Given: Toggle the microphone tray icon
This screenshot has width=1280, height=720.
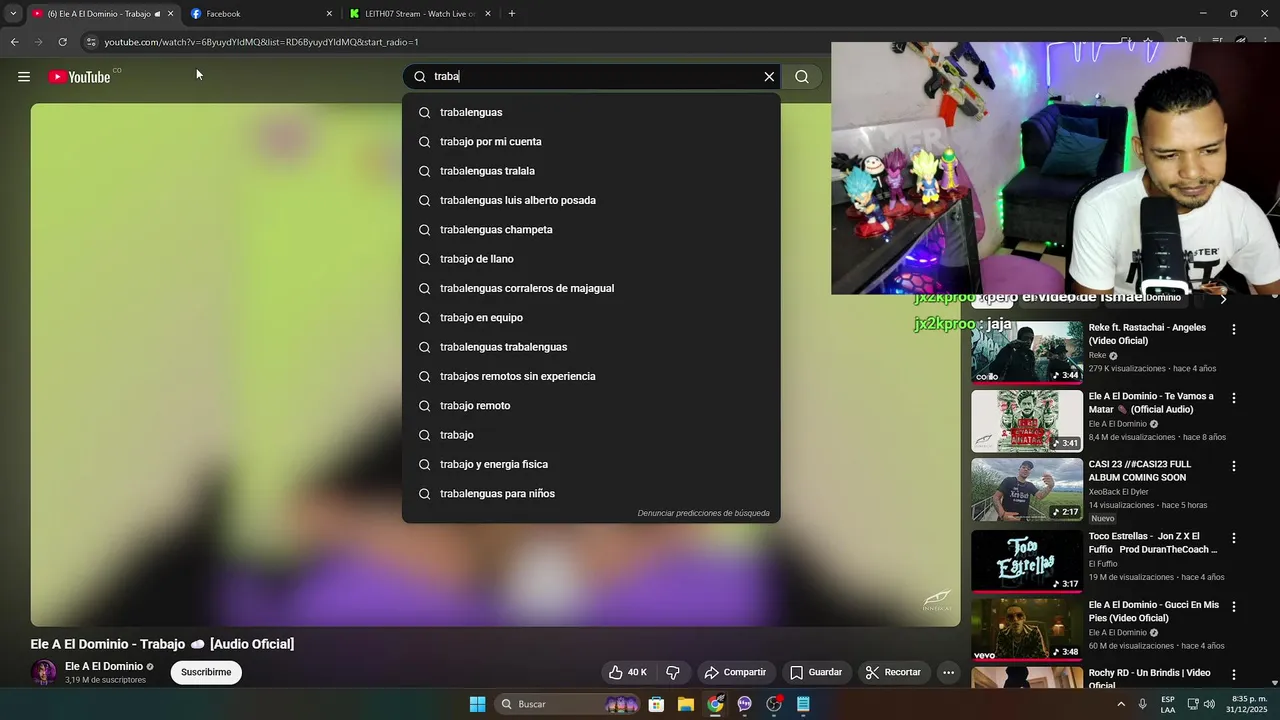Looking at the screenshot, I should click(1142, 704).
